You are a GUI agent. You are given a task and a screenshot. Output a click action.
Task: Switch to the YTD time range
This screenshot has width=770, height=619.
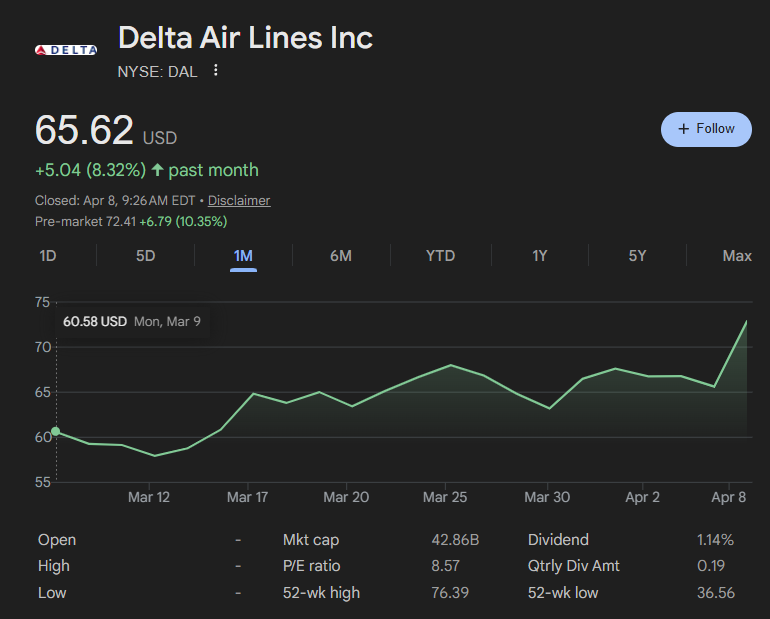pos(440,256)
